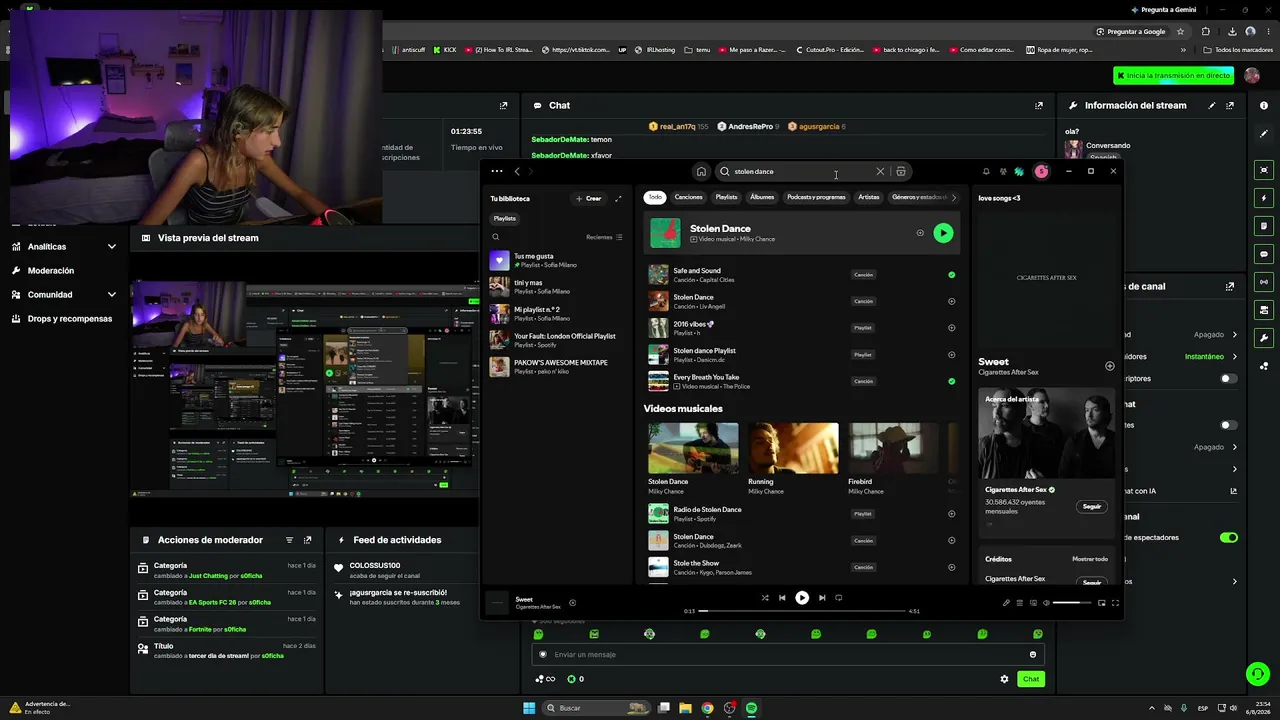Toggle the switch in the scriptores row
This screenshot has height=720, width=1280.
tap(1229, 379)
